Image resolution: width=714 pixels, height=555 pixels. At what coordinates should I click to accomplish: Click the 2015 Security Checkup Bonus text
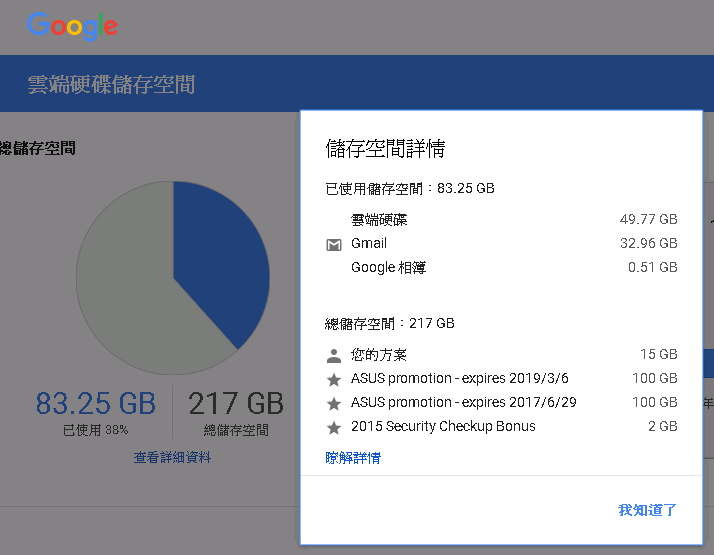point(443,426)
